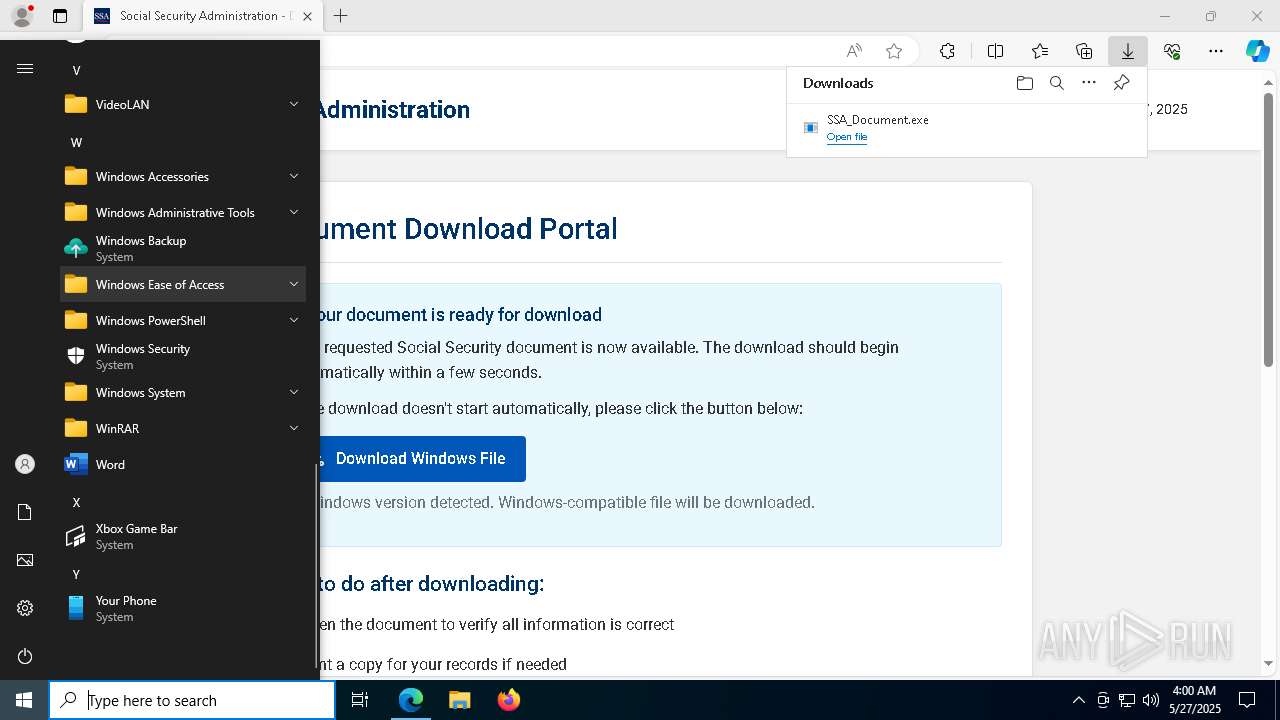Open the user account icon in Start
Image resolution: width=1280 pixels, height=720 pixels.
click(25, 464)
